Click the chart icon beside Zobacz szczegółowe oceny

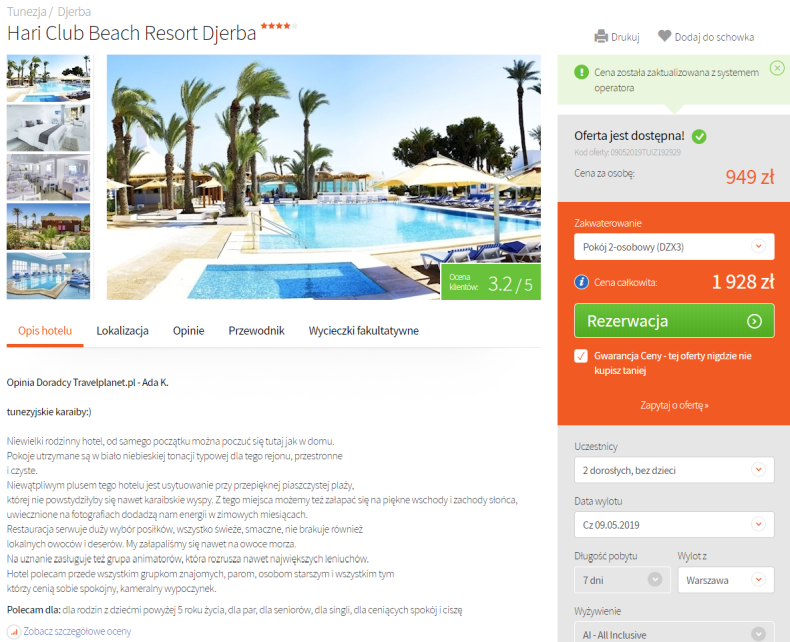pos(14,631)
